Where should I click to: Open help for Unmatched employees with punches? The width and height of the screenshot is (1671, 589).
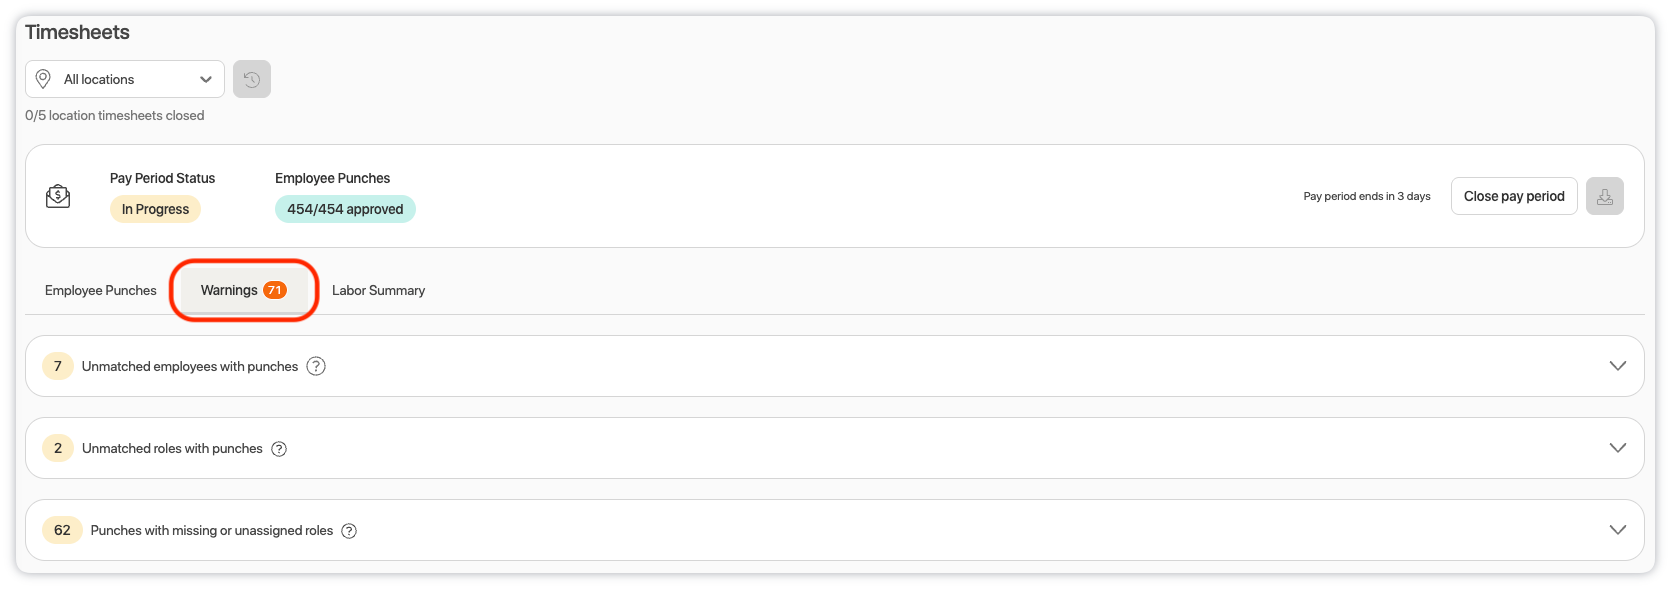(x=316, y=366)
